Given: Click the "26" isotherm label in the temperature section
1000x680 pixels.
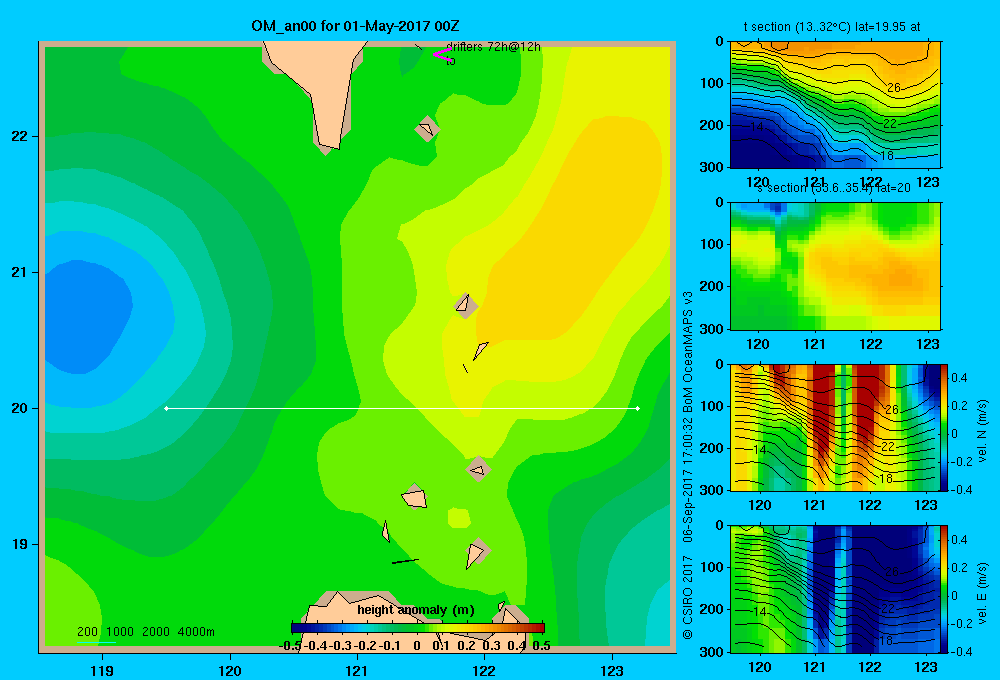Looking at the screenshot, I should click(x=893, y=87).
